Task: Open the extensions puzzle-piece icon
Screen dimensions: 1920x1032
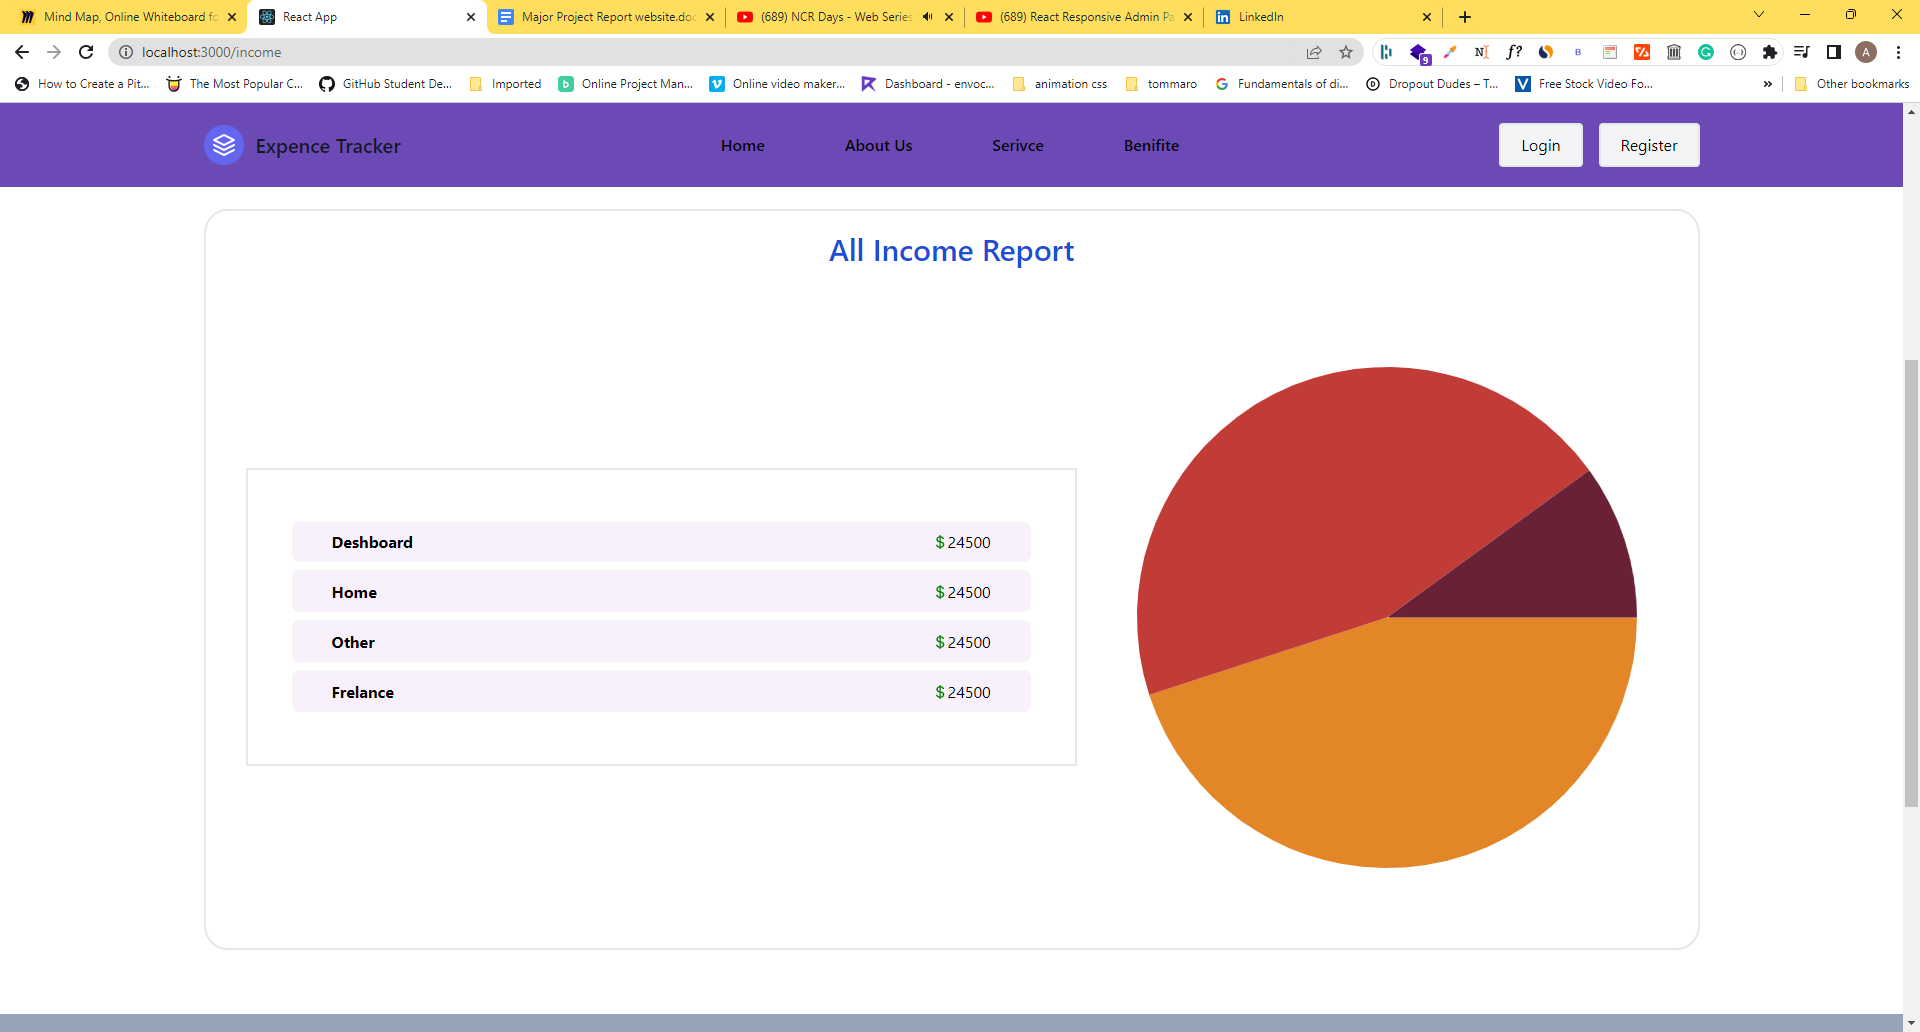Action: pos(1771,52)
